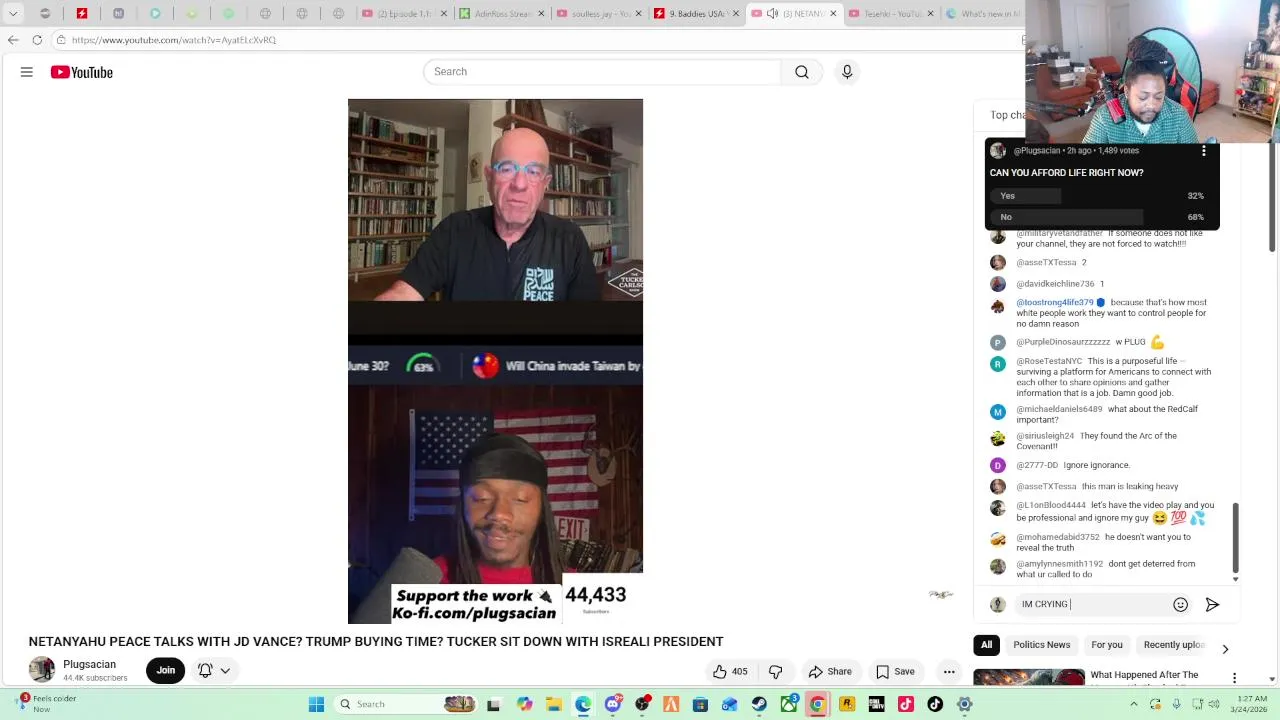Select the For you chip
This screenshot has width=1280, height=720.
tap(1107, 645)
